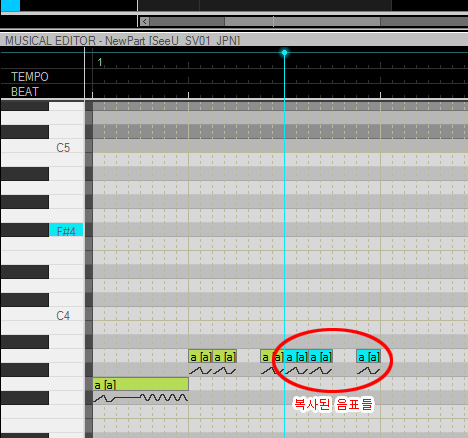
Task: Select the green a [a] note just before the playhead
Action: tap(272, 356)
